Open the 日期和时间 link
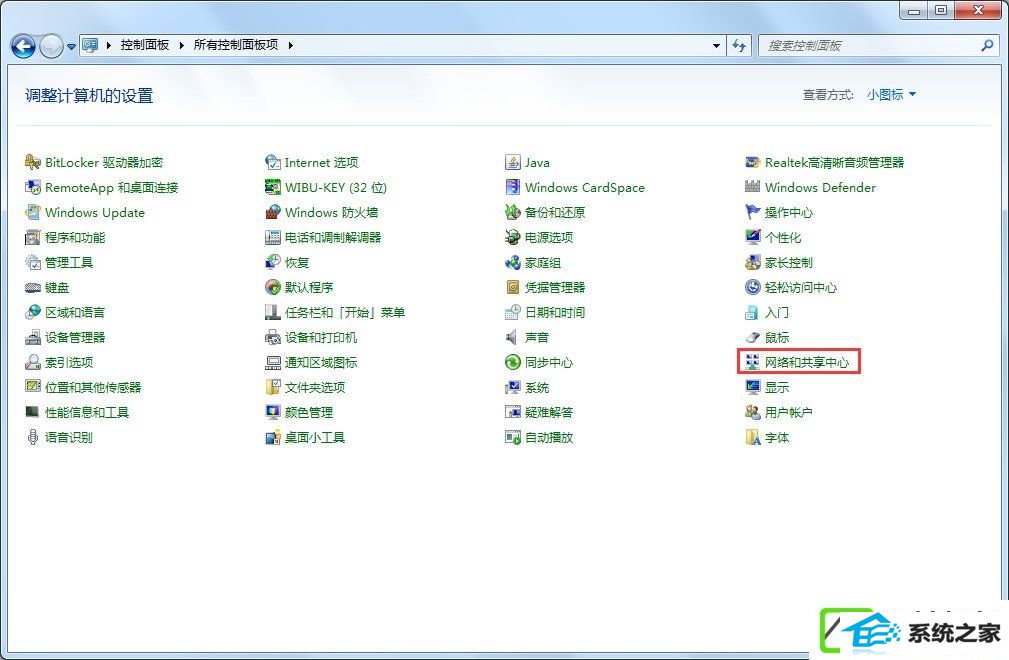Viewport: 1009px width, 660px height. [x=555, y=313]
